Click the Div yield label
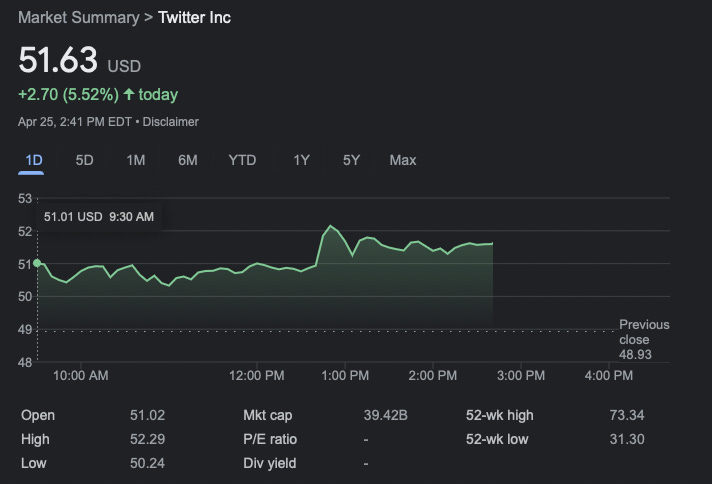 click(270, 464)
